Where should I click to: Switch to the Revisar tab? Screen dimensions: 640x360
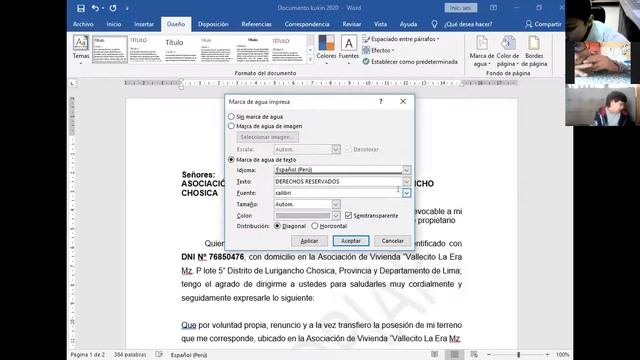point(351,24)
